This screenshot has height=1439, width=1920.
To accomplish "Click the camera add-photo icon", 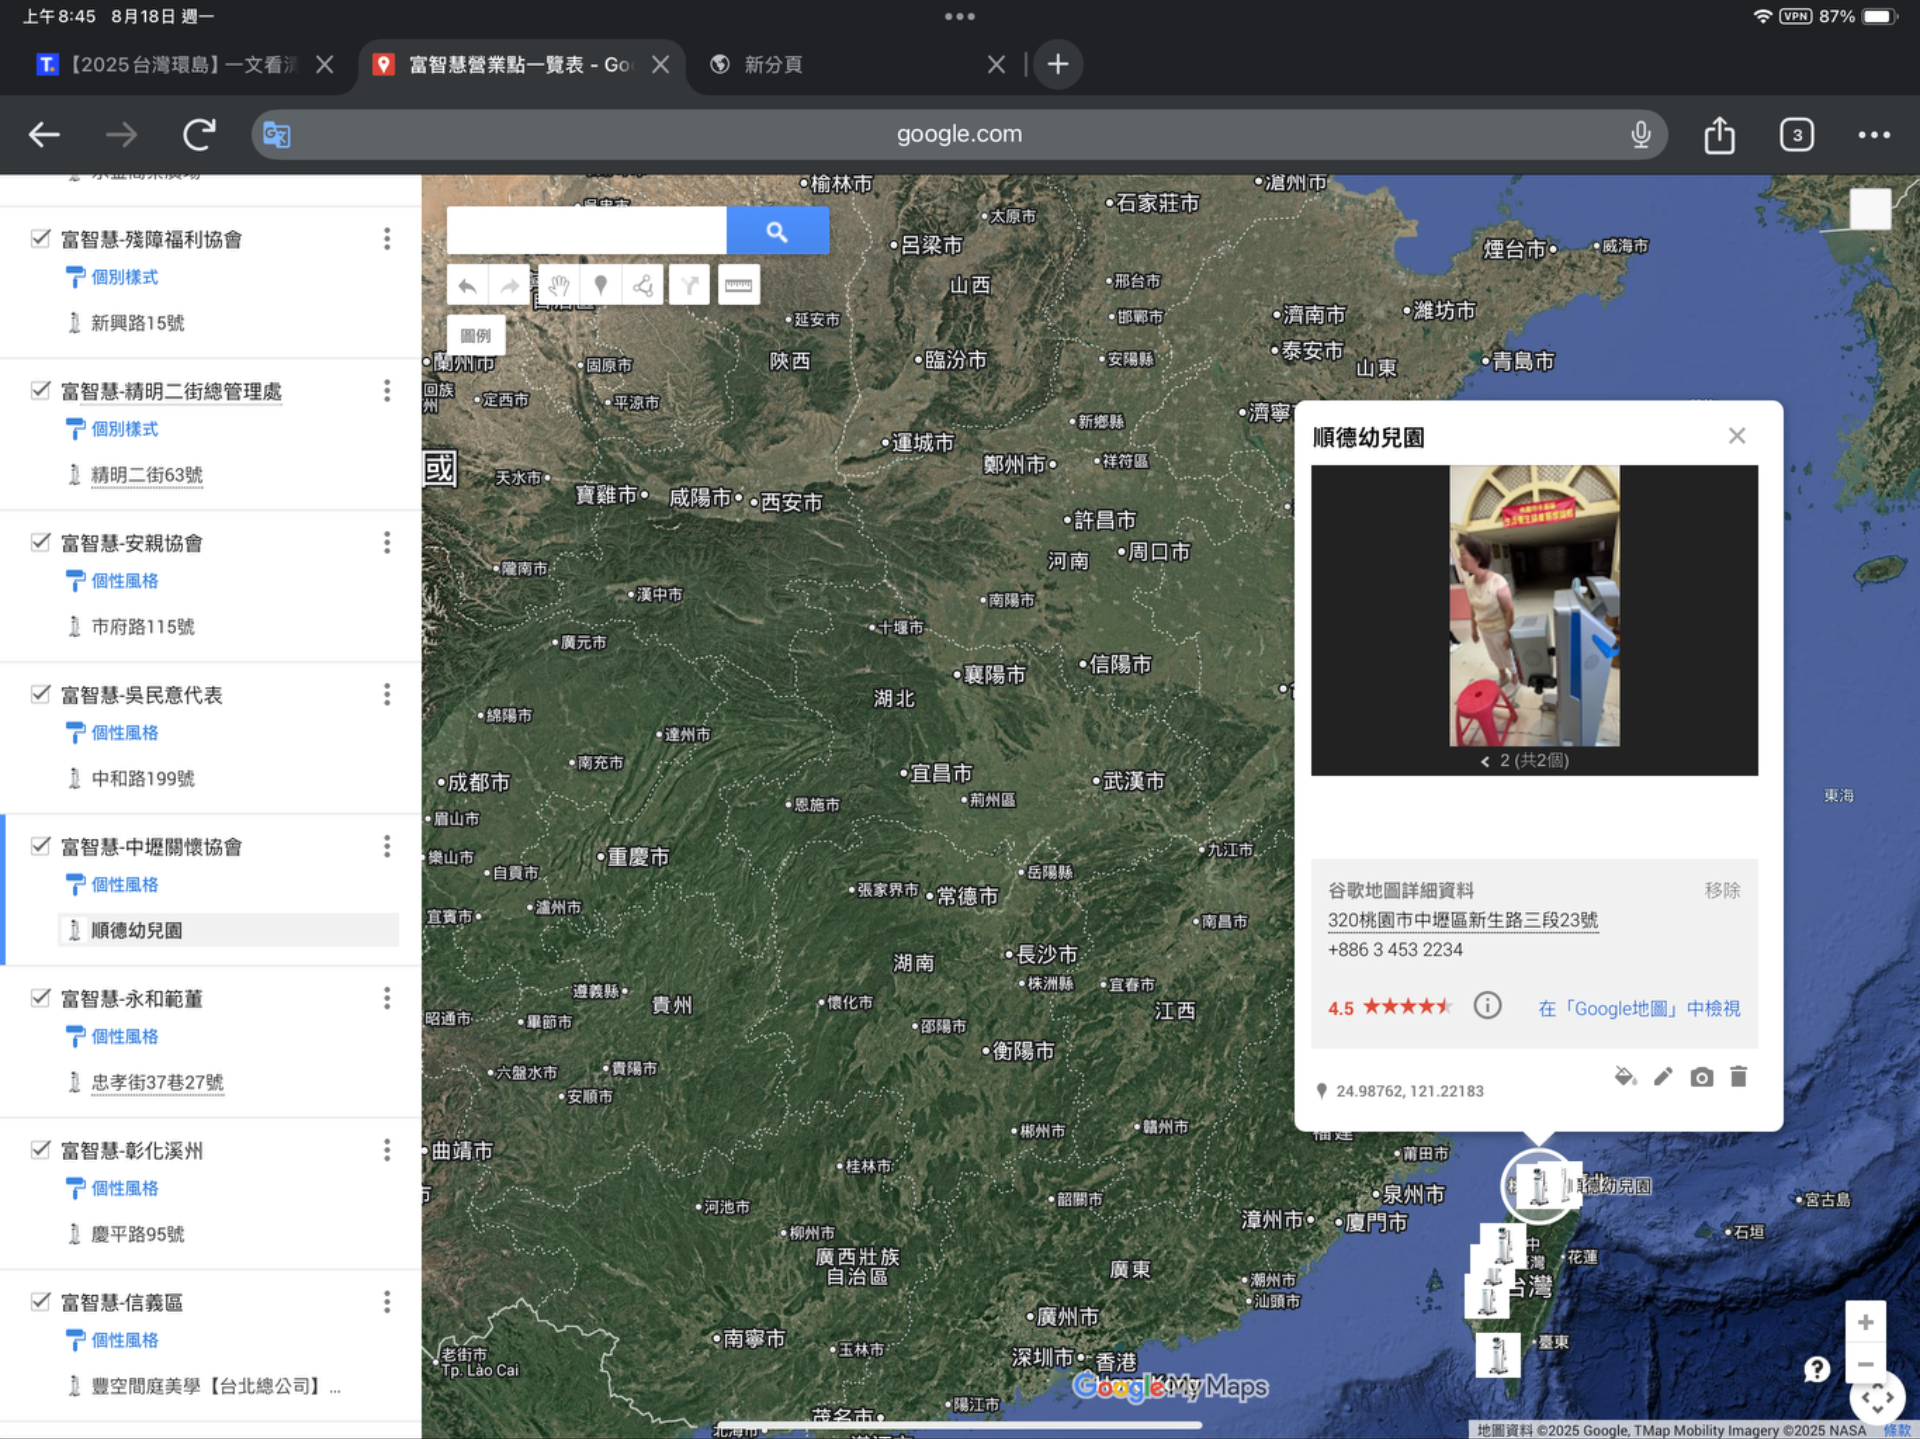I will (x=1701, y=1077).
